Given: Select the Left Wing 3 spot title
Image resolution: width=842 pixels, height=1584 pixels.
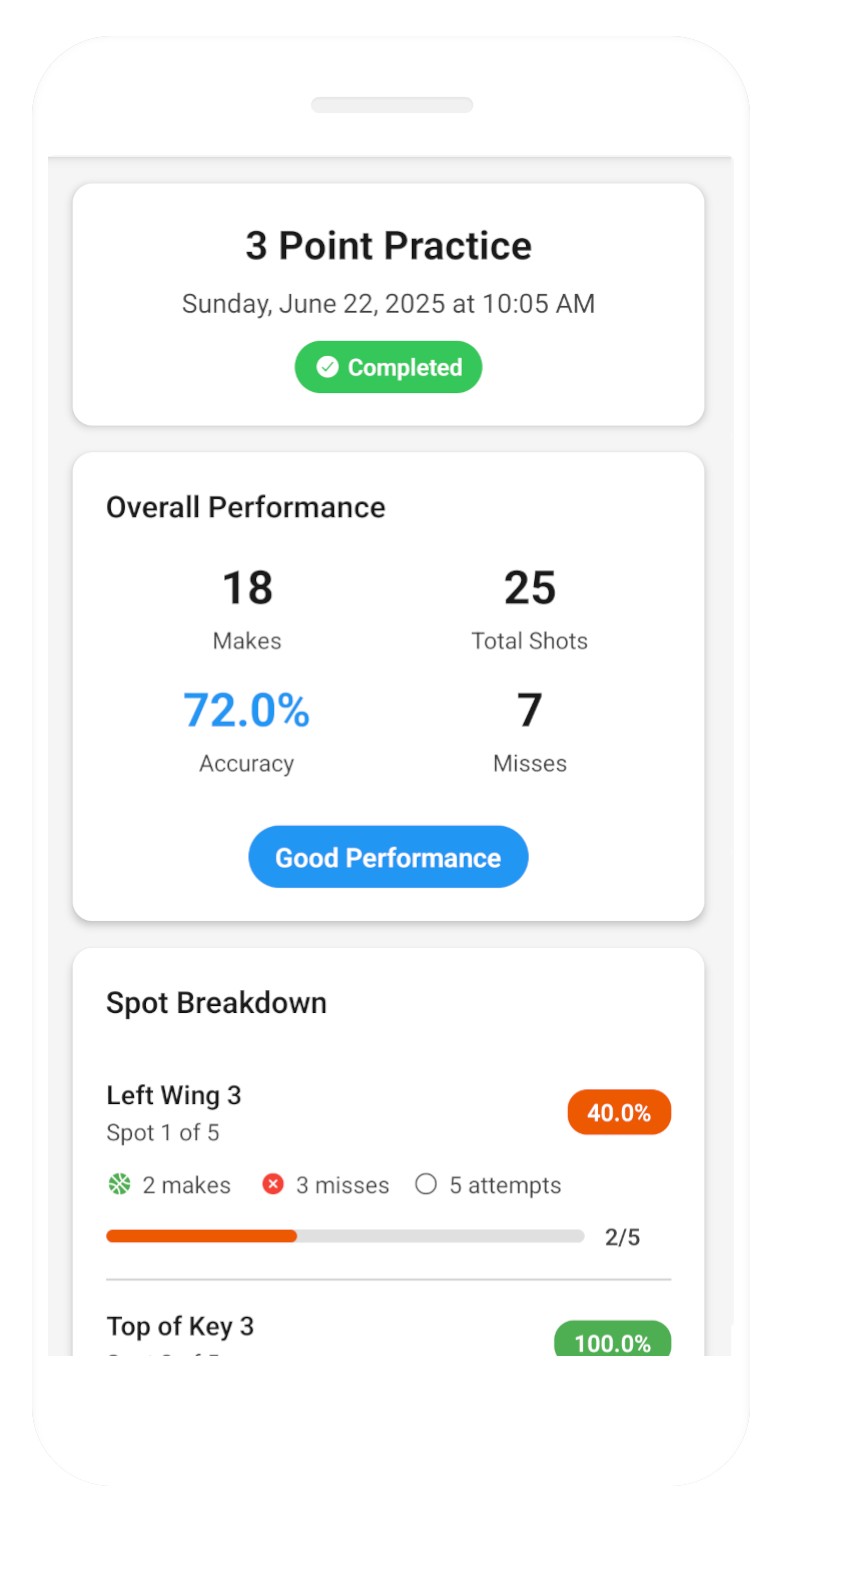Looking at the screenshot, I should (174, 1095).
